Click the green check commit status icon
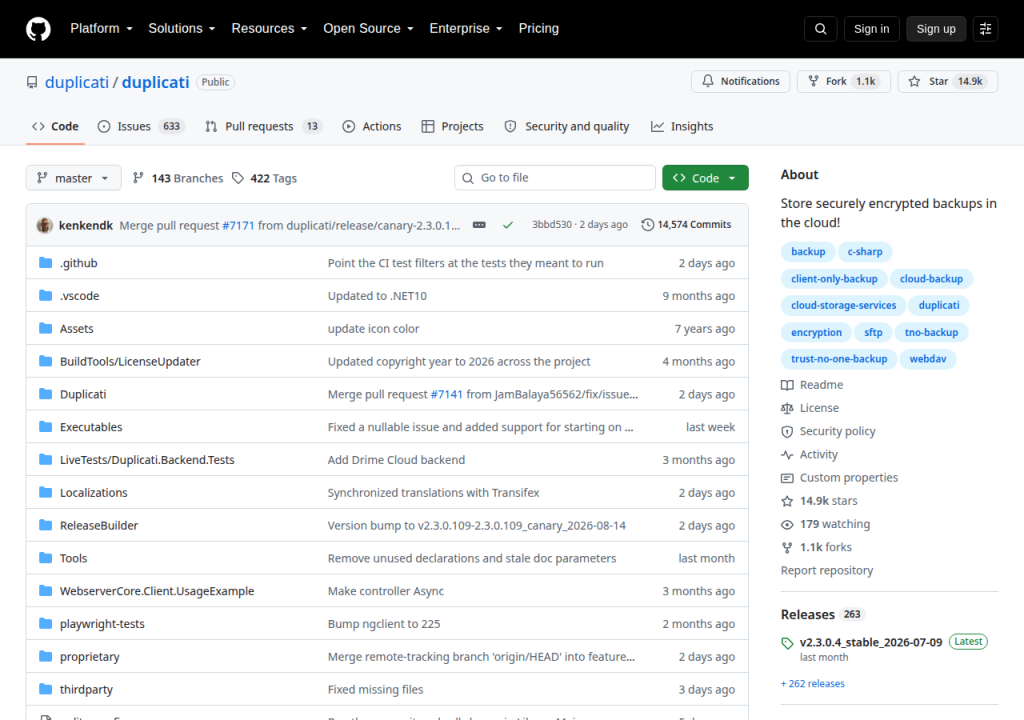The width and height of the screenshot is (1024, 720). pyautogui.click(x=507, y=225)
